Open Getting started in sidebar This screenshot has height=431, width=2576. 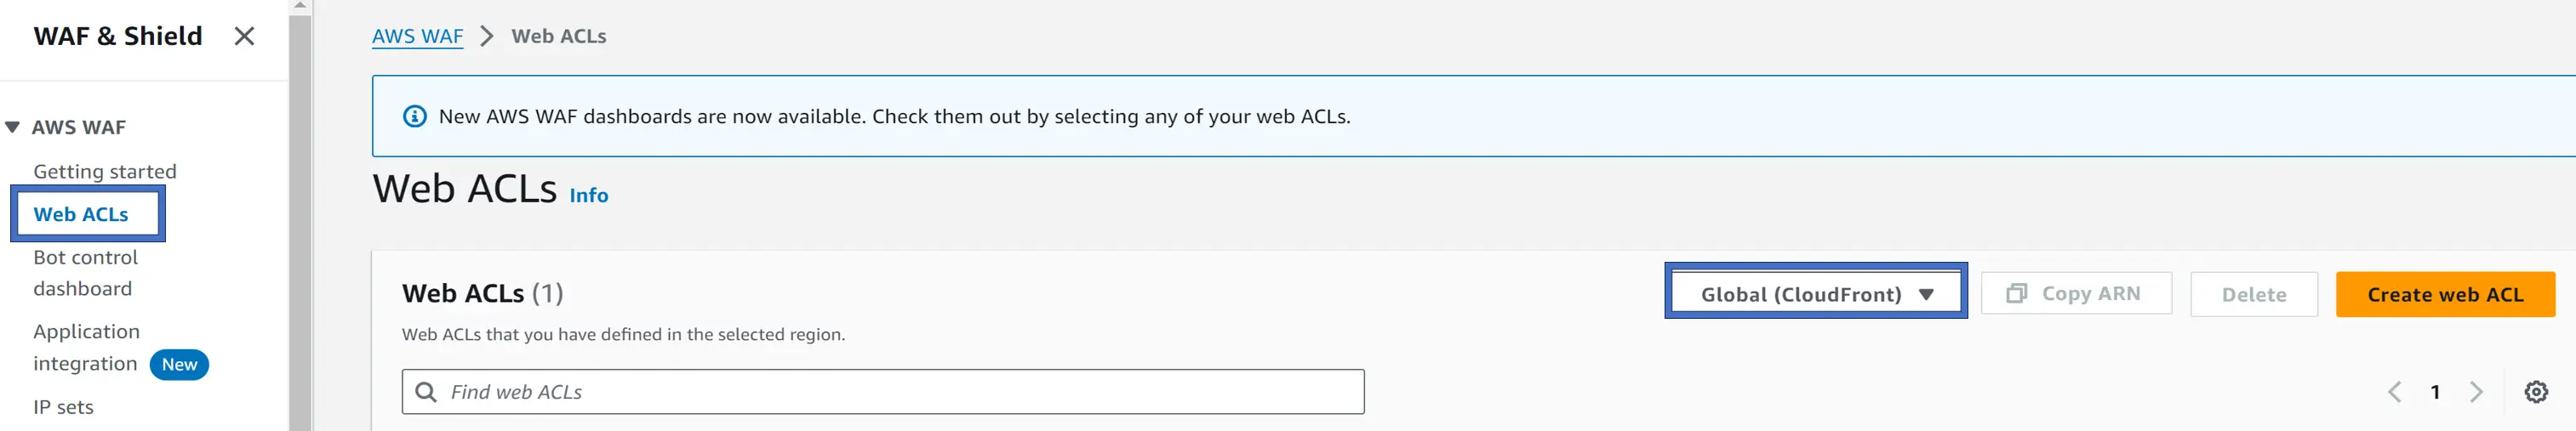coord(105,171)
